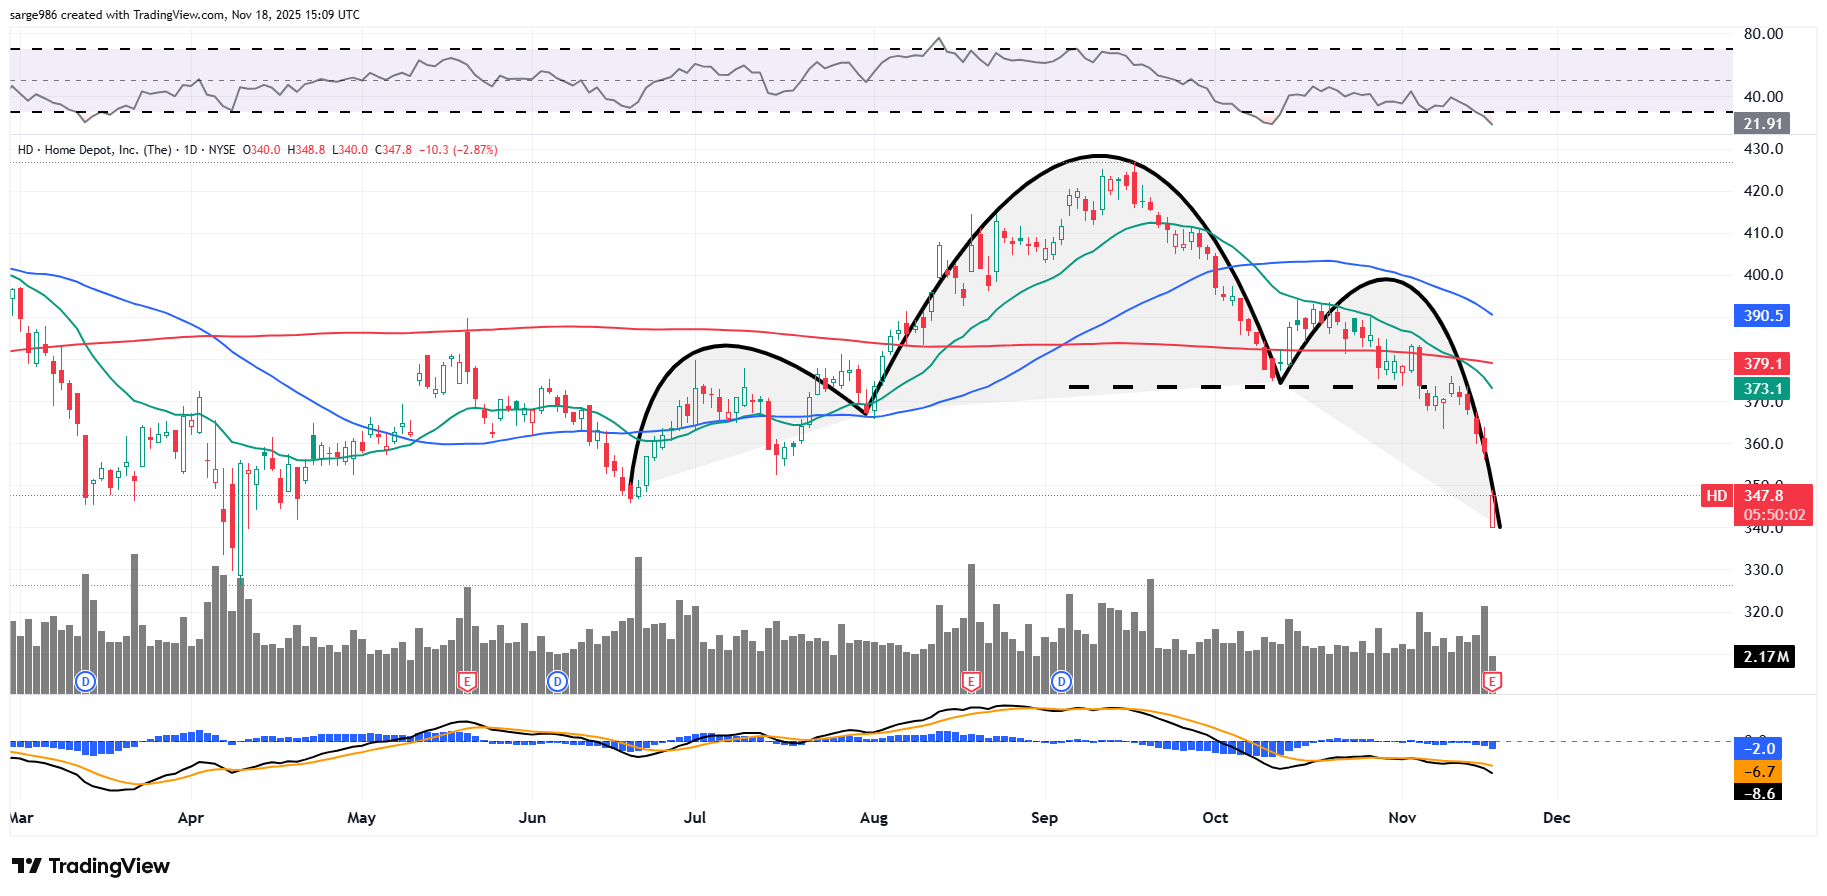Click the blue 390.5 moving average label
1827x896 pixels.
[1762, 316]
